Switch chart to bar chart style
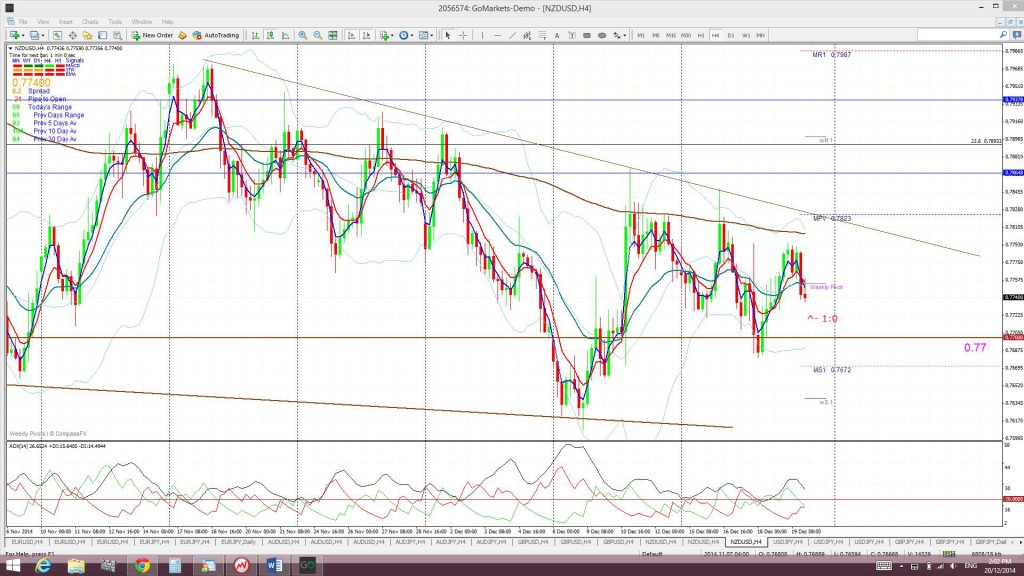 [255, 35]
